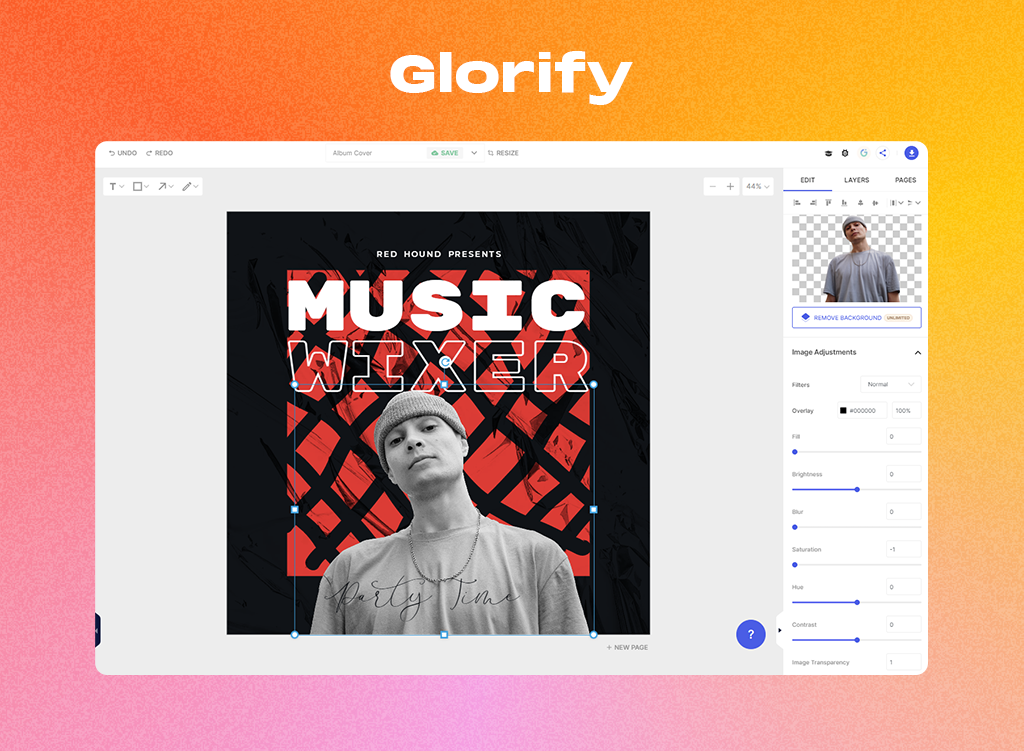
Task: Open the layer order dropdown
Action: click(914, 203)
